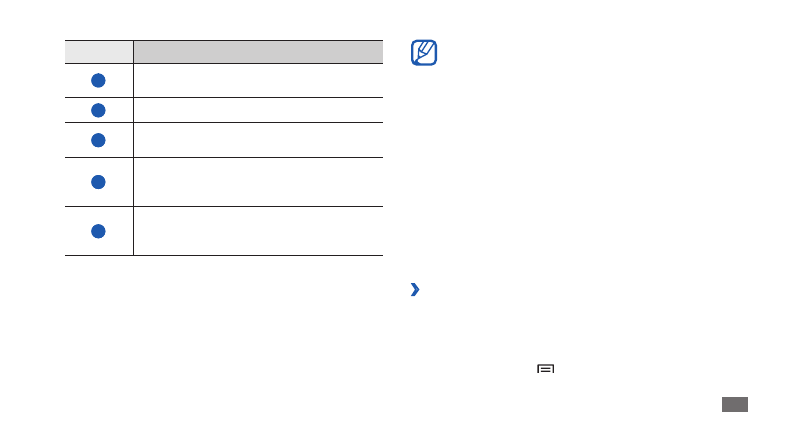Viewport: 794px width, 431px height.
Task: Click the first blue circle in the table
Action: (x=98, y=80)
